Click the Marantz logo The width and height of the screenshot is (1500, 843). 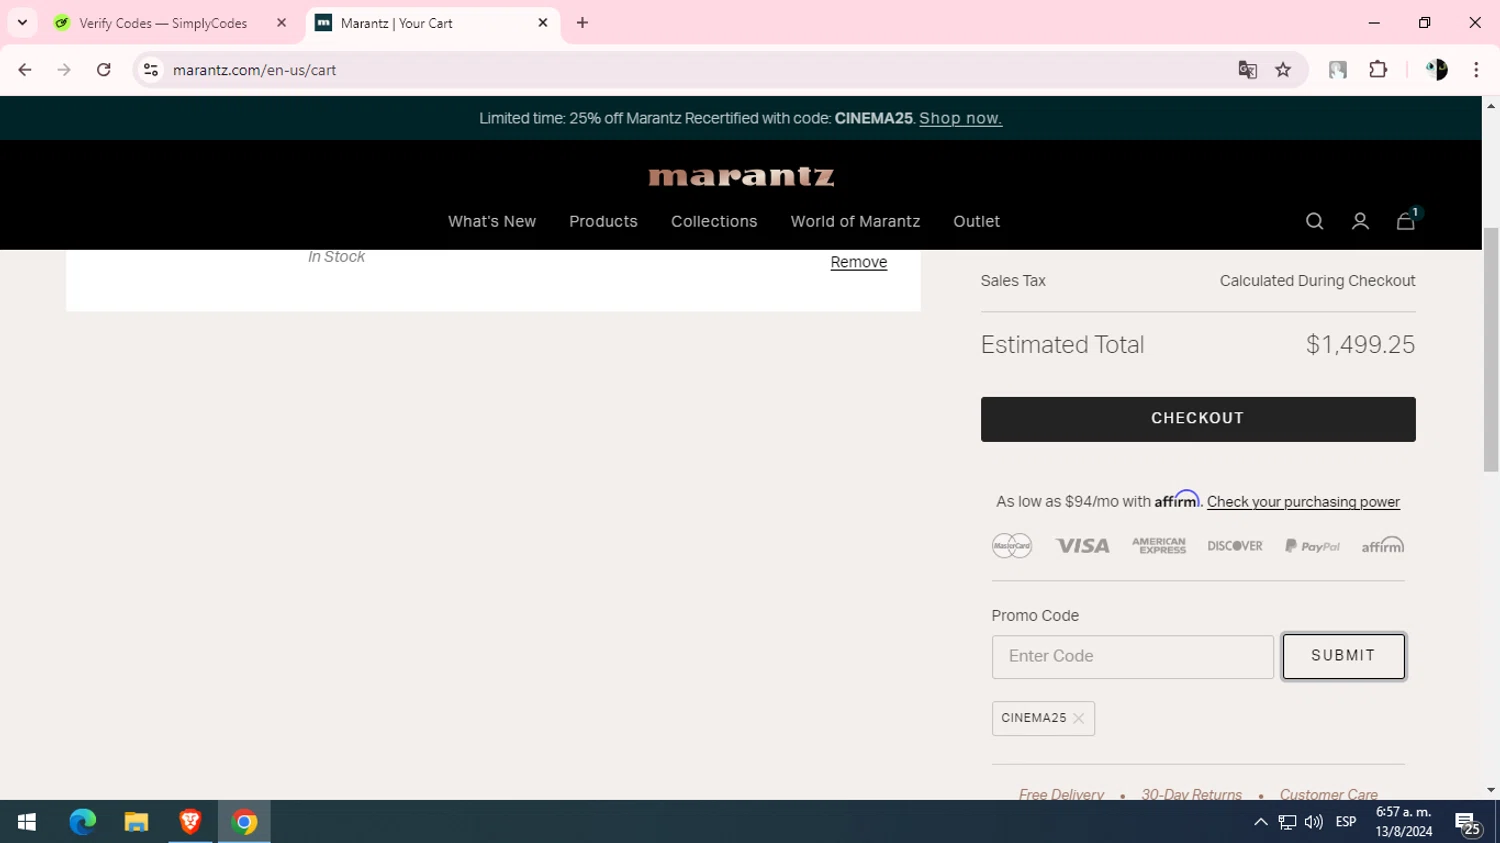(741, 177)
